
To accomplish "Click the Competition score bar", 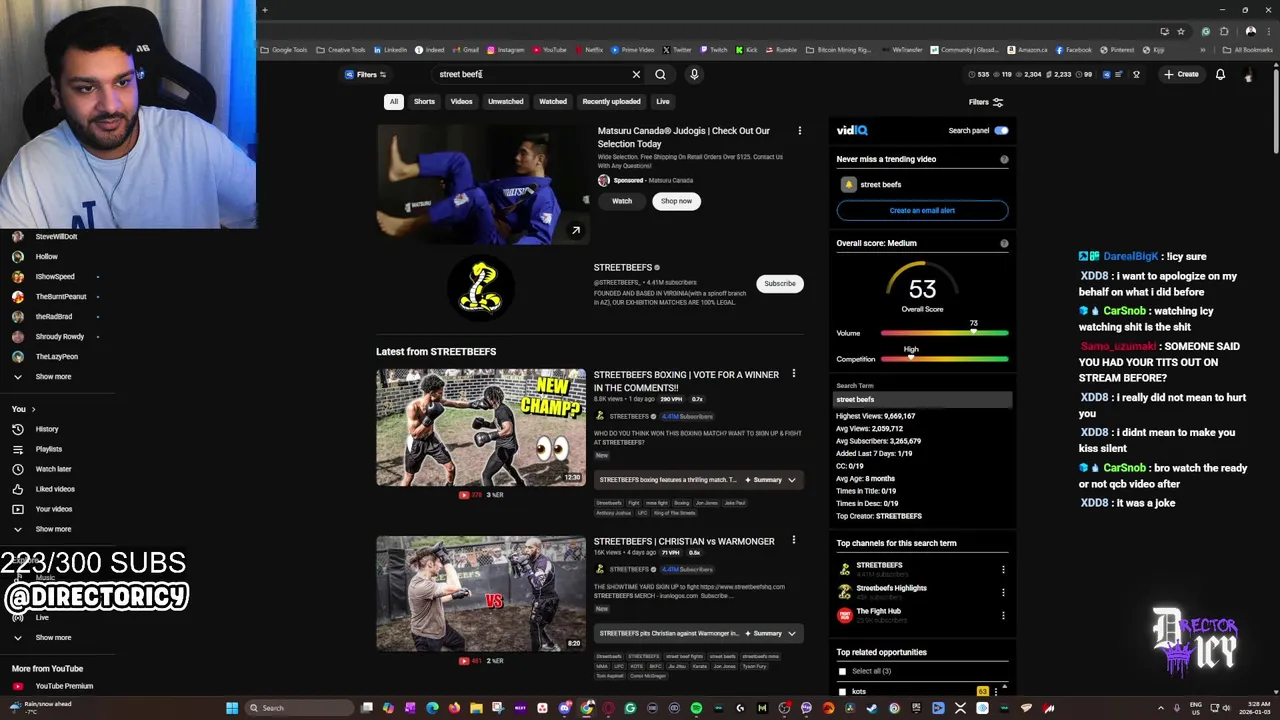I will pyautogui.click(x=944, y=359).
